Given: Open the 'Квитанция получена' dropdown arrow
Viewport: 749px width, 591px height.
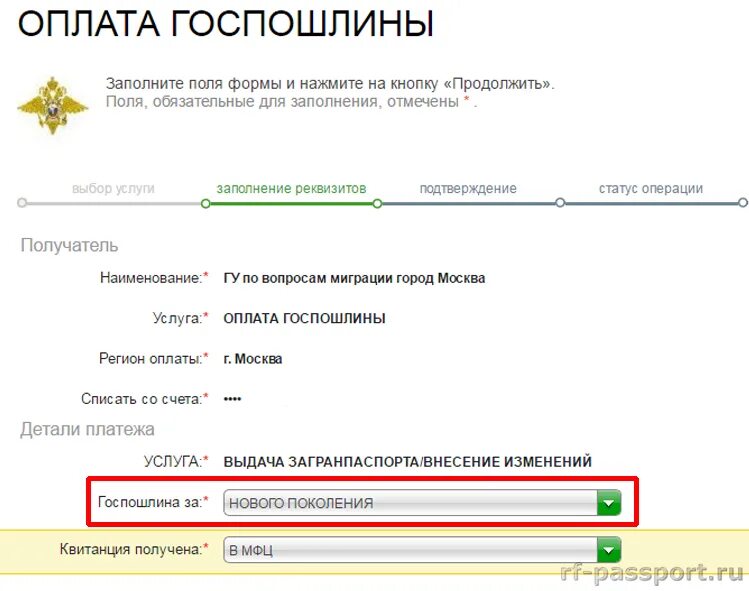Looking at the screenshot, I should [609, 550].
